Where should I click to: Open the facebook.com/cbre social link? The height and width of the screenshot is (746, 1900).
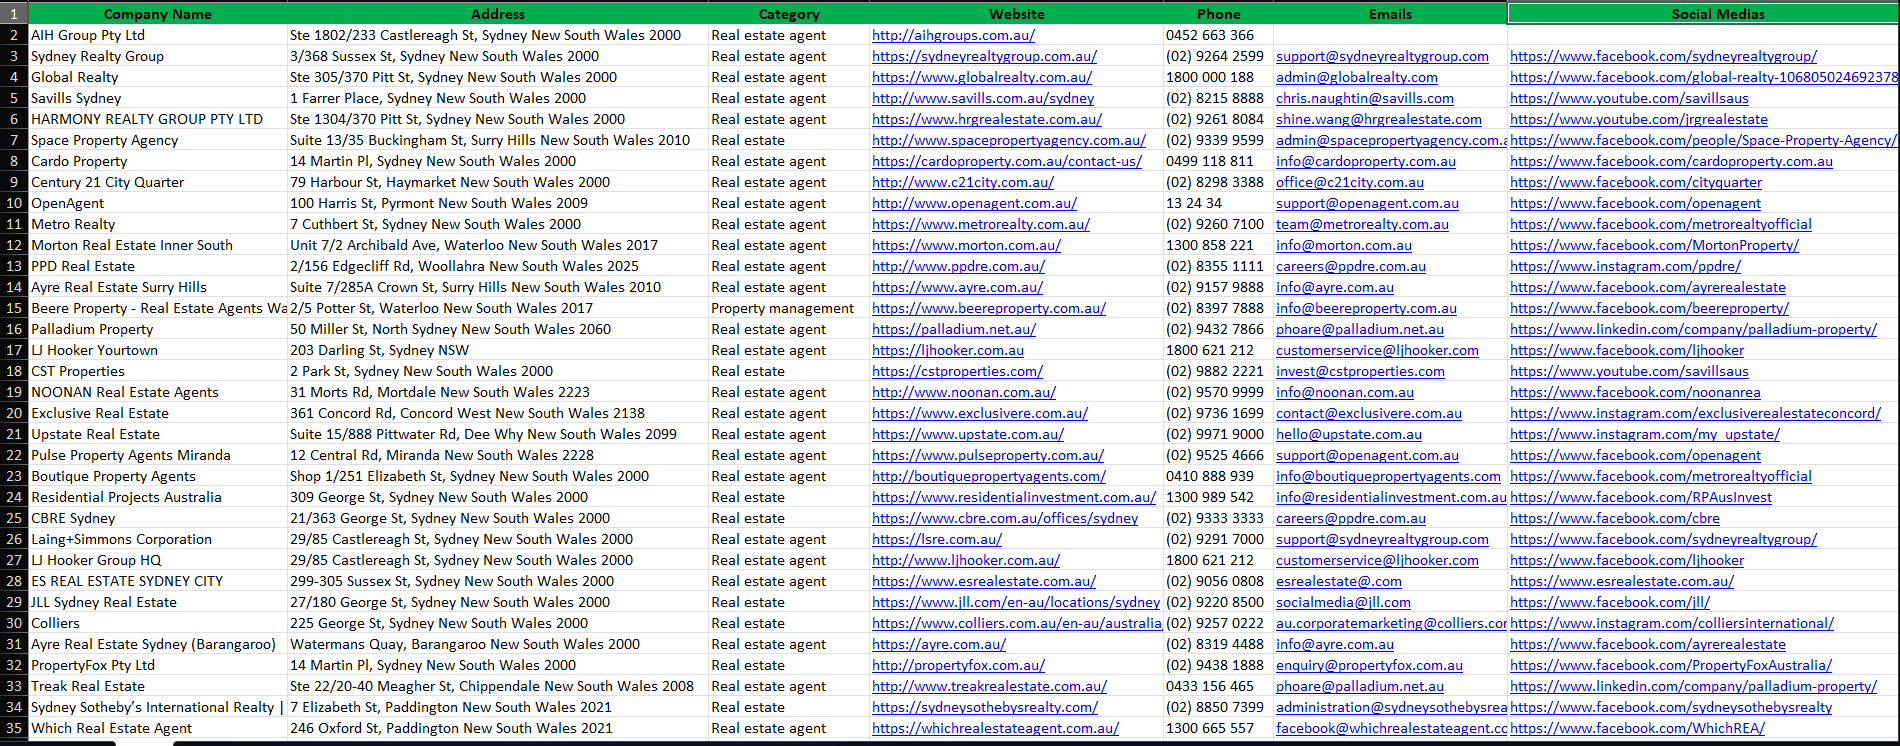1615,518
